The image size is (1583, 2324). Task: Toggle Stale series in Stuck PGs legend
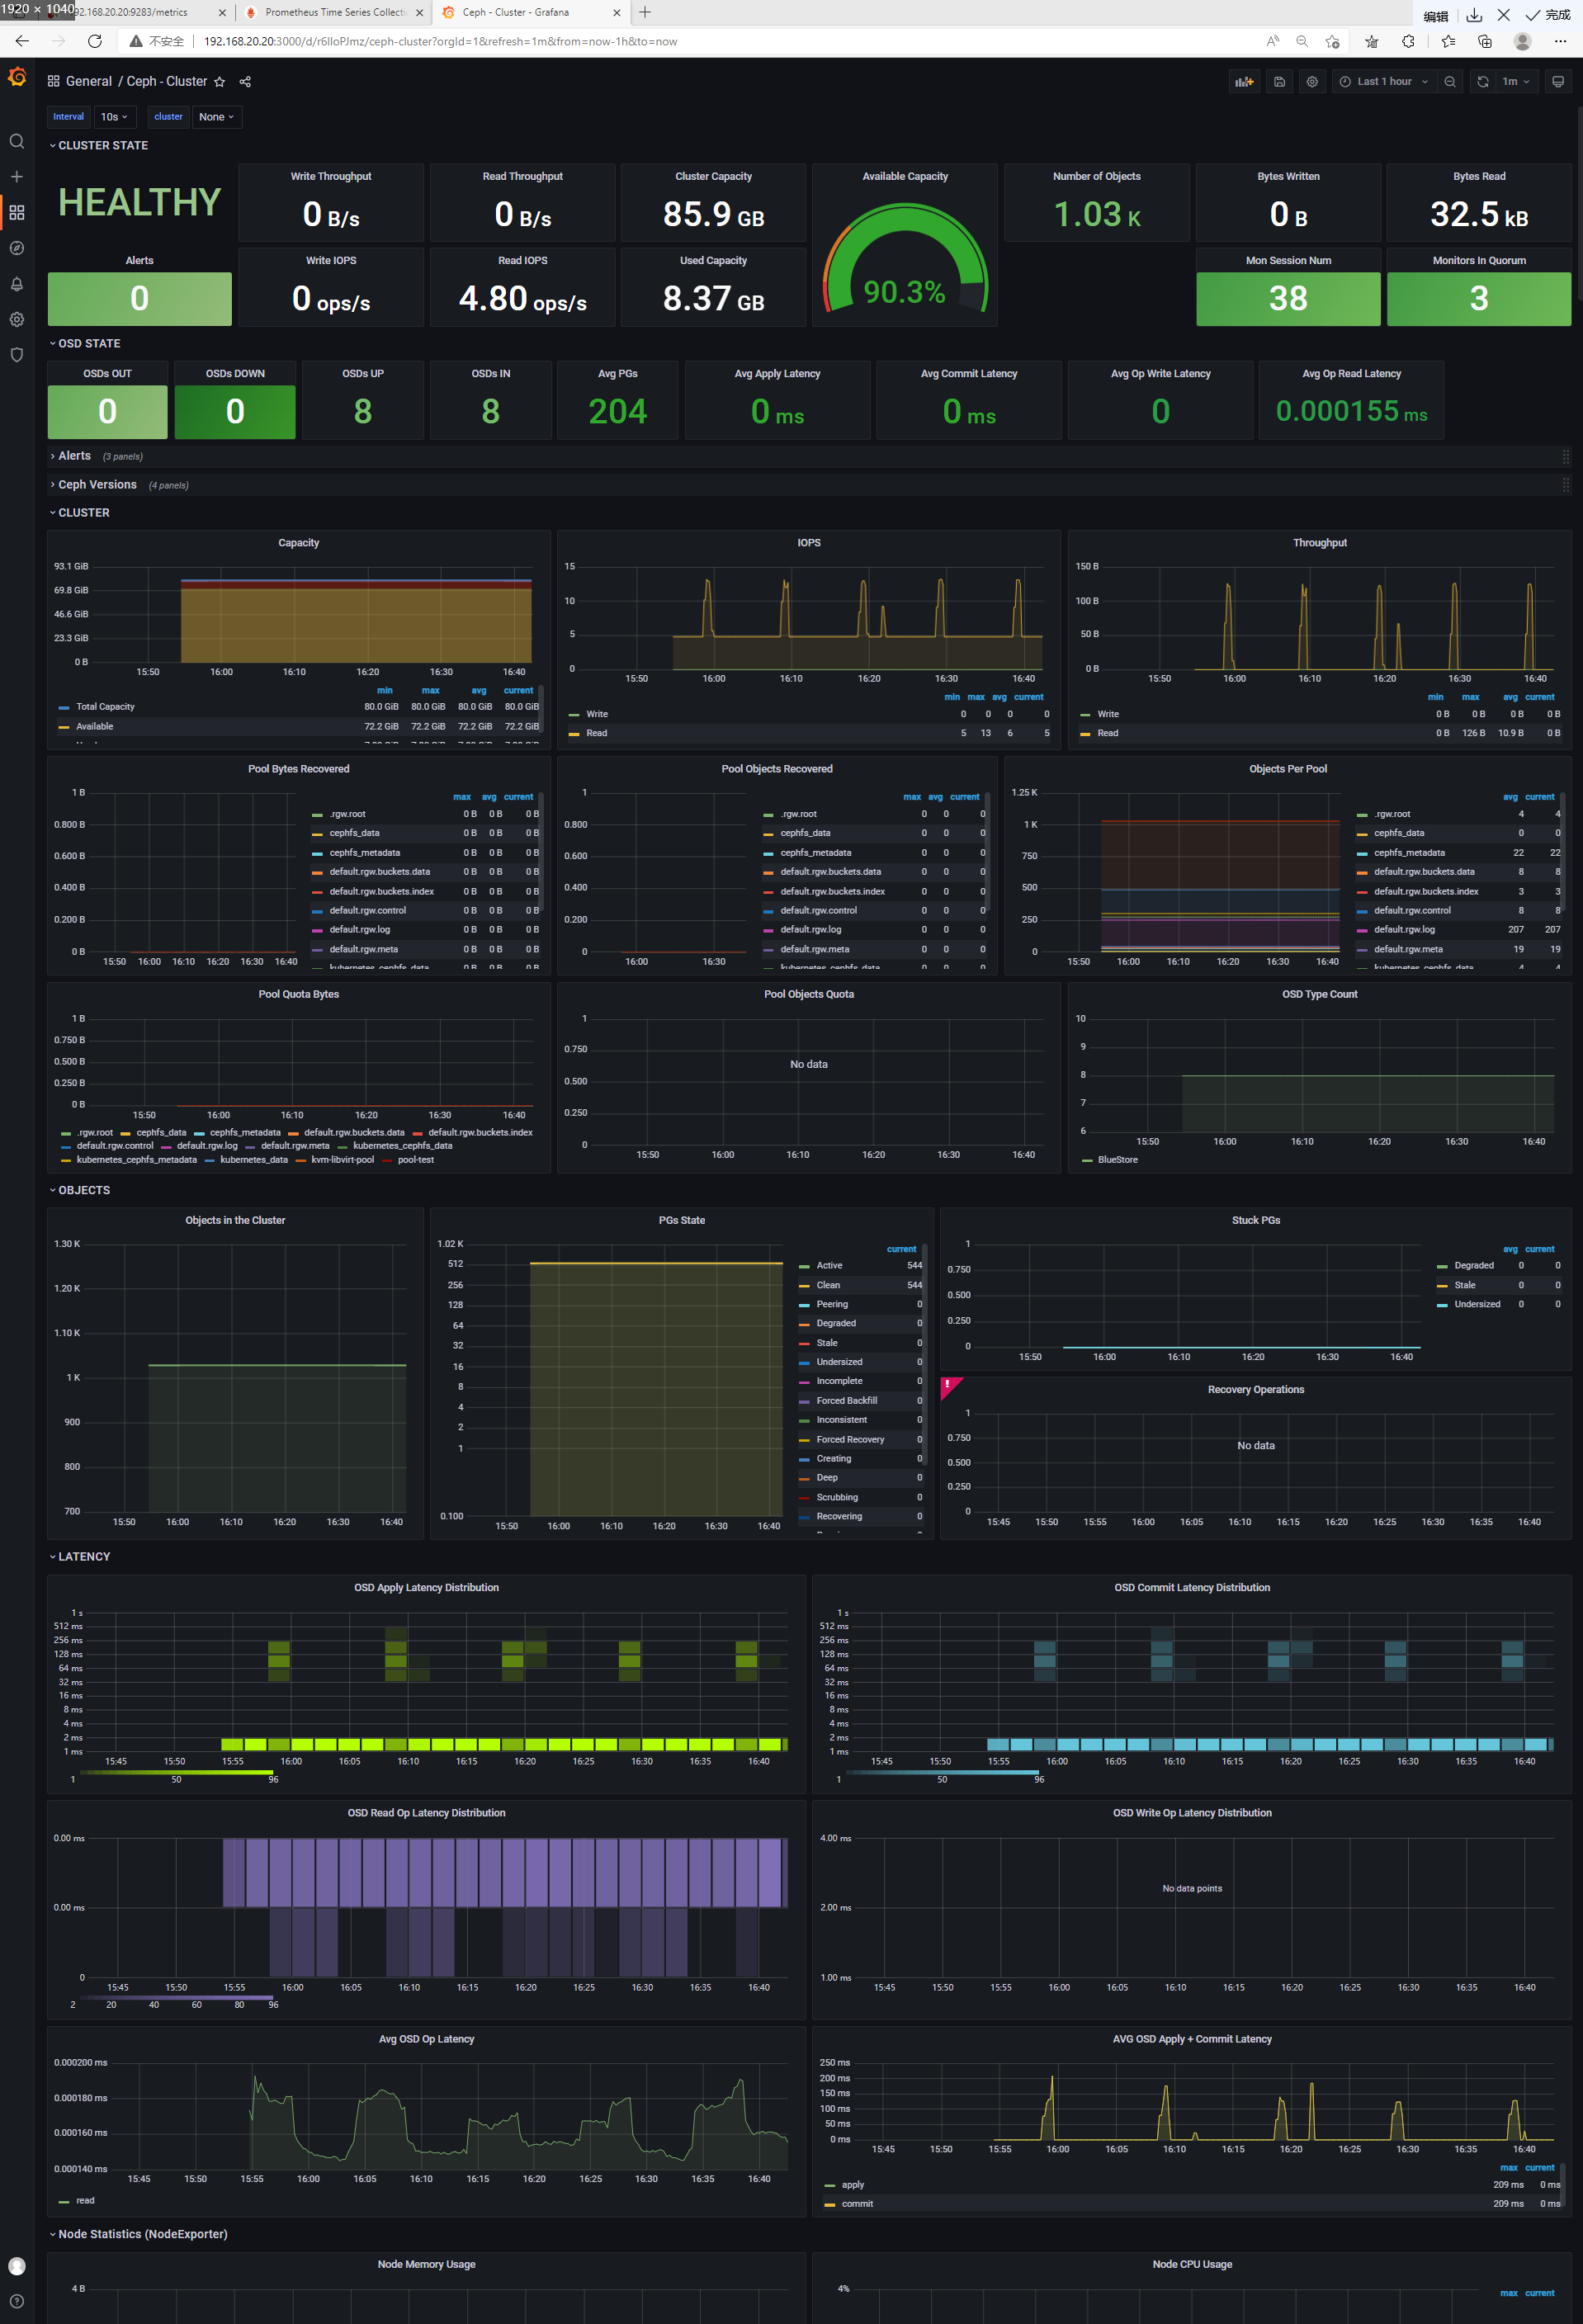(x=1464, y=1285)
